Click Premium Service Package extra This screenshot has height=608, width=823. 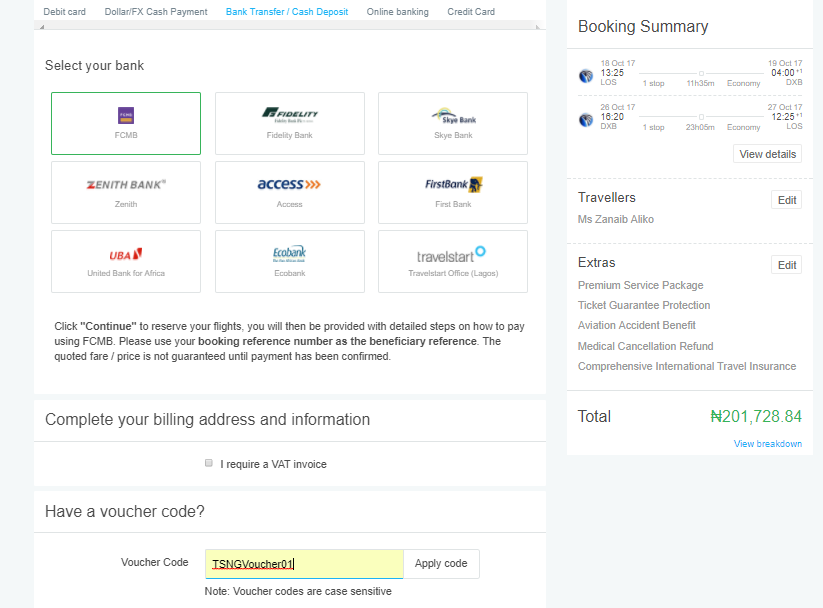640,285
